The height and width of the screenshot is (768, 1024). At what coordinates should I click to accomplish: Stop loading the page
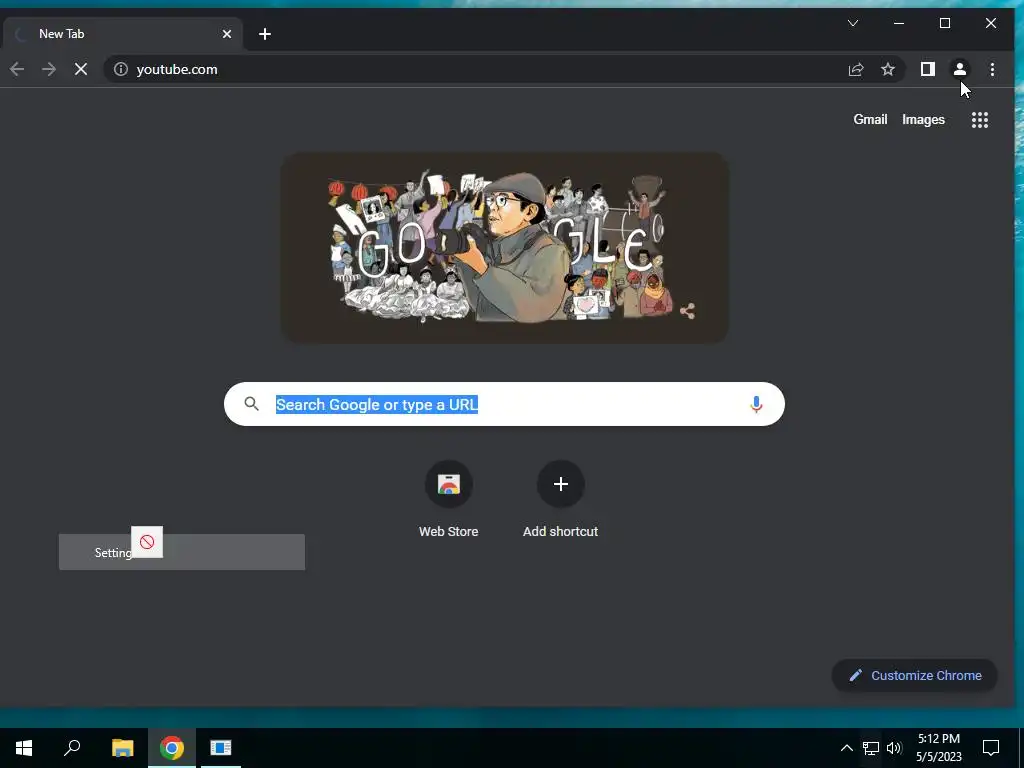coord(81,69)
